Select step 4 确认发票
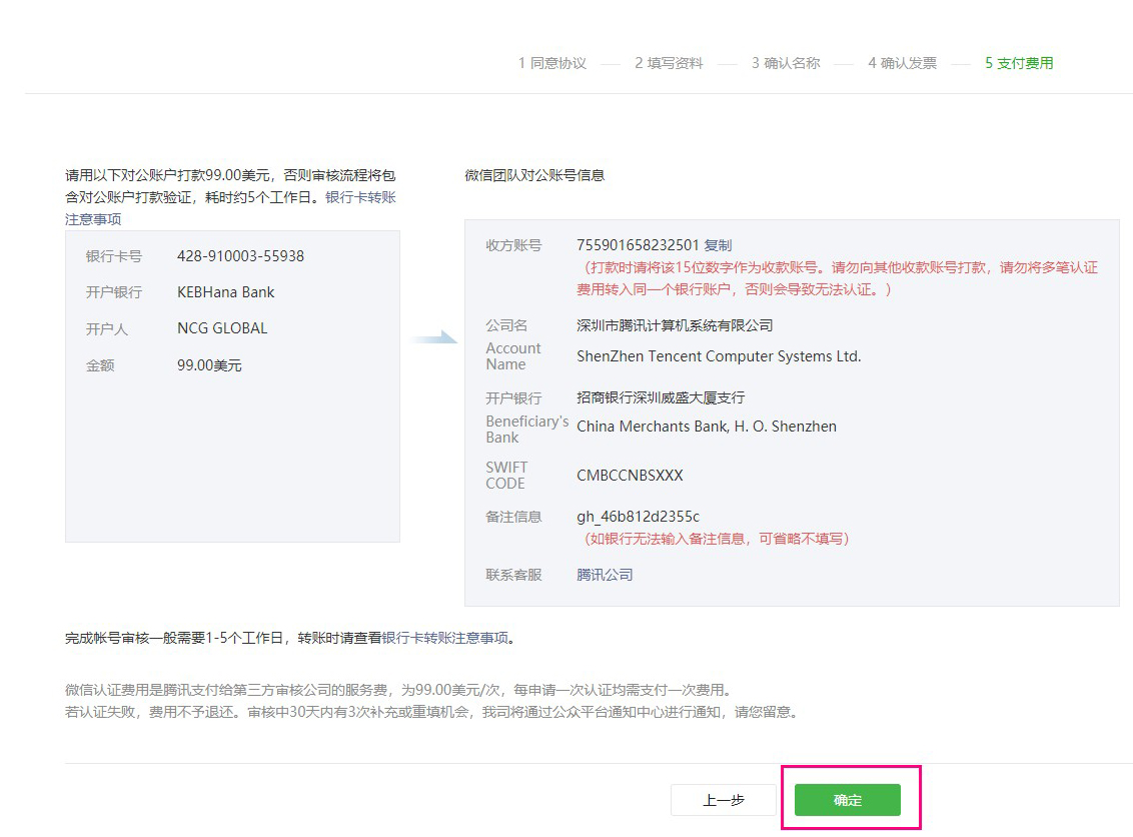1133x837 pixels. (902, 63)
